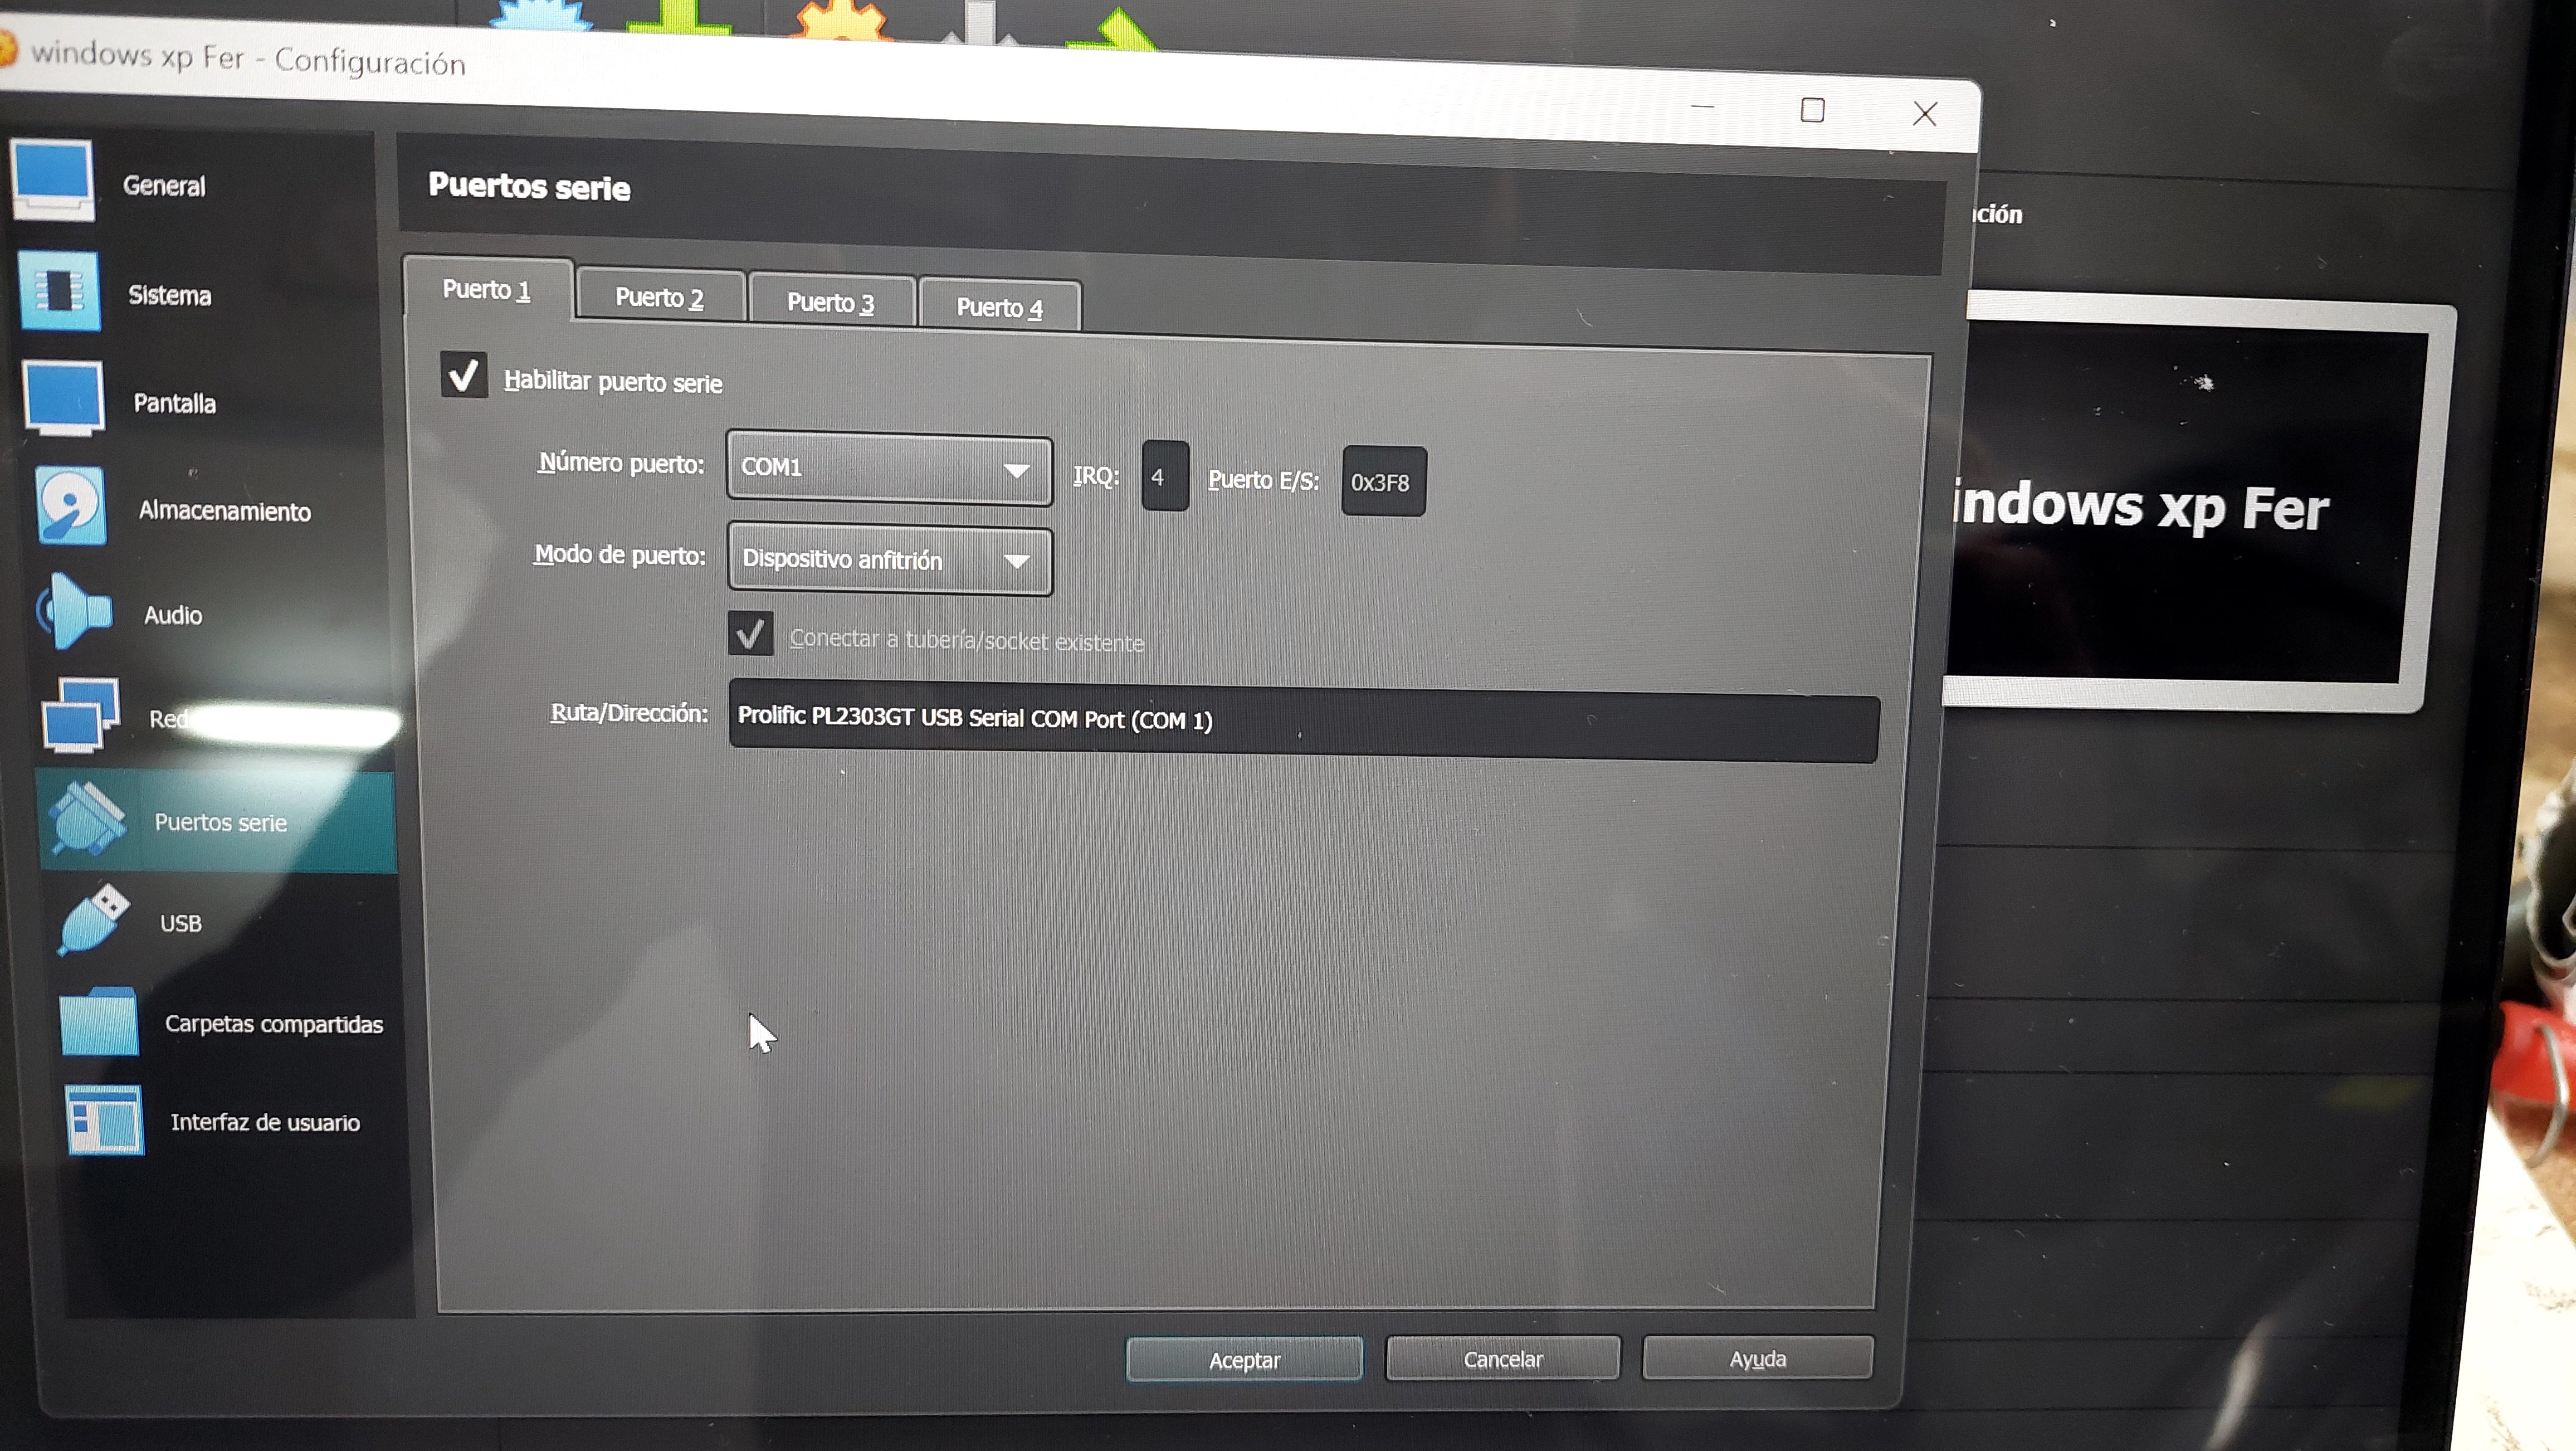This screenshot has width=2576, height=1451.
Task: Open the Modo de puerto dropdown
Action: coord(890,559)
